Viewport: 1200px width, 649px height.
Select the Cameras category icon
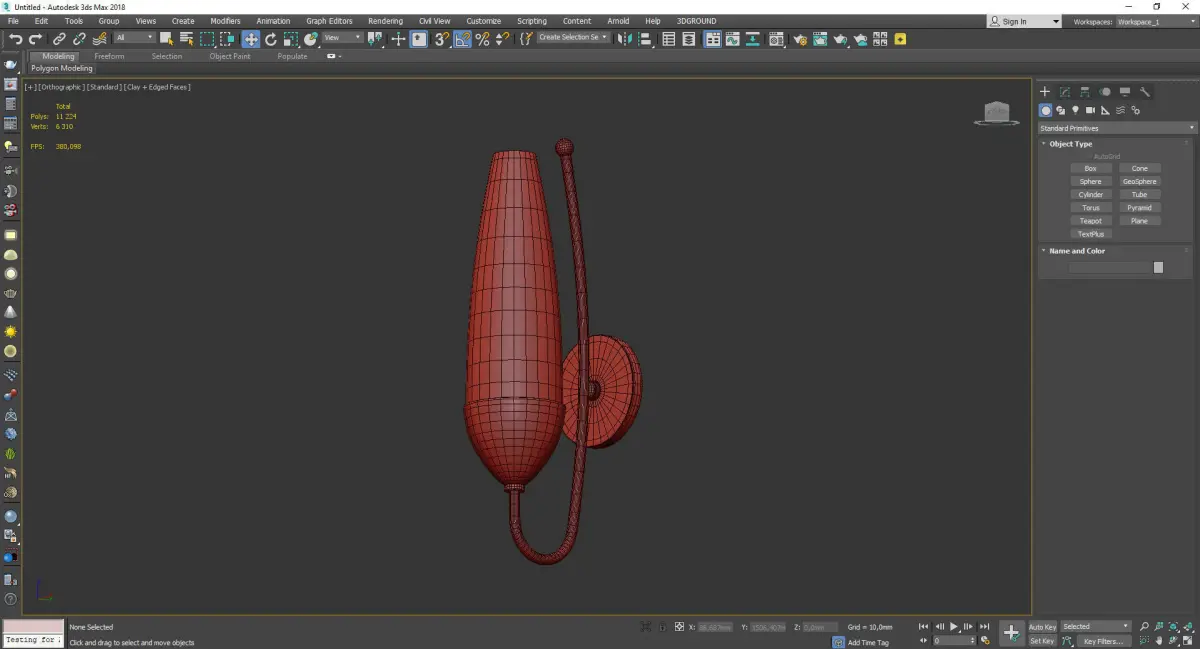pos(1090,110)
